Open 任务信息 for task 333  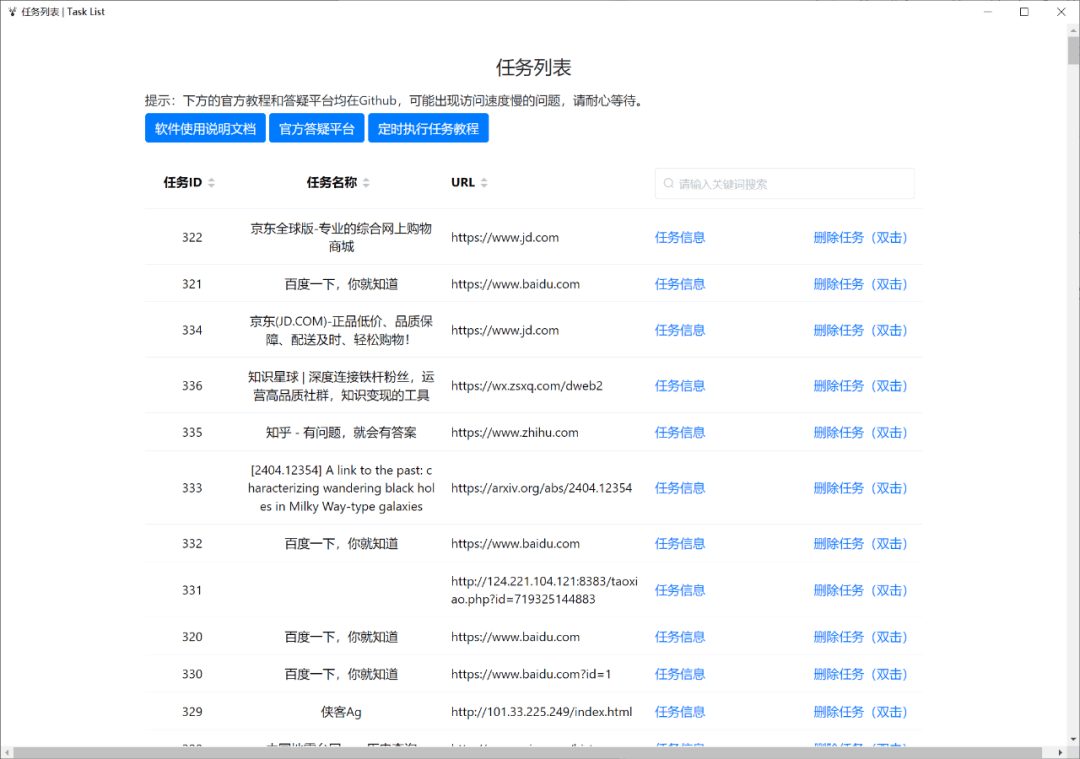(x=679, y=488)
